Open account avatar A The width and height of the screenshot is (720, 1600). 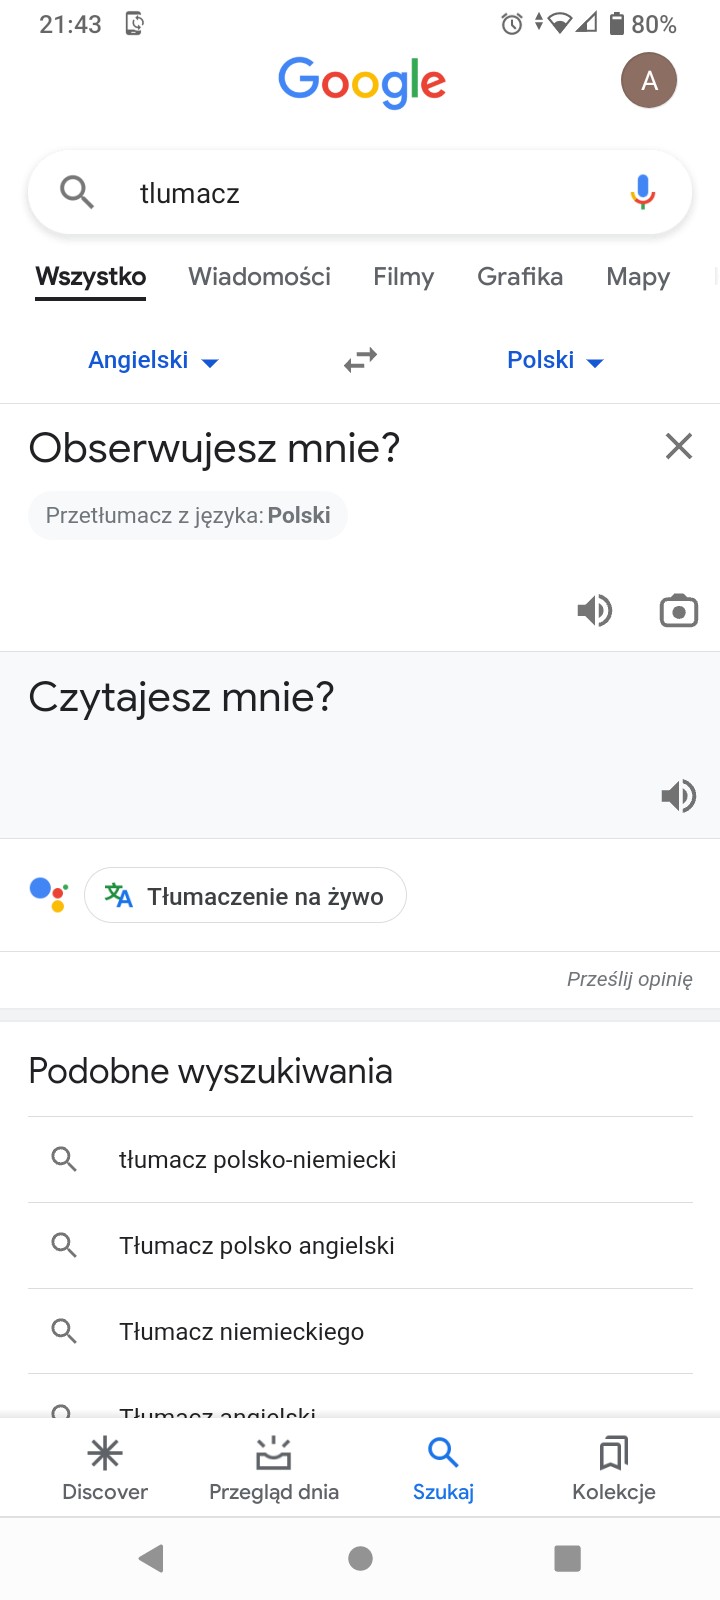(649, 81)
